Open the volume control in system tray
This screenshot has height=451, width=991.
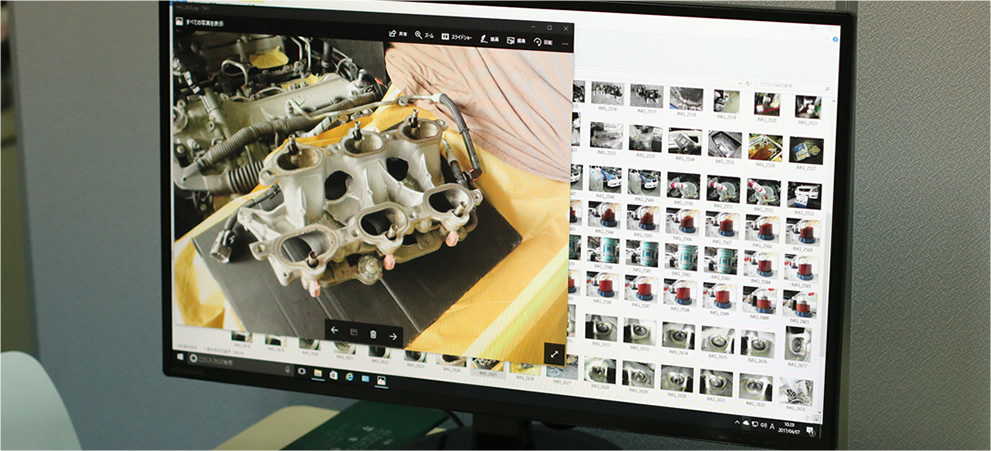tap(764, 424)
